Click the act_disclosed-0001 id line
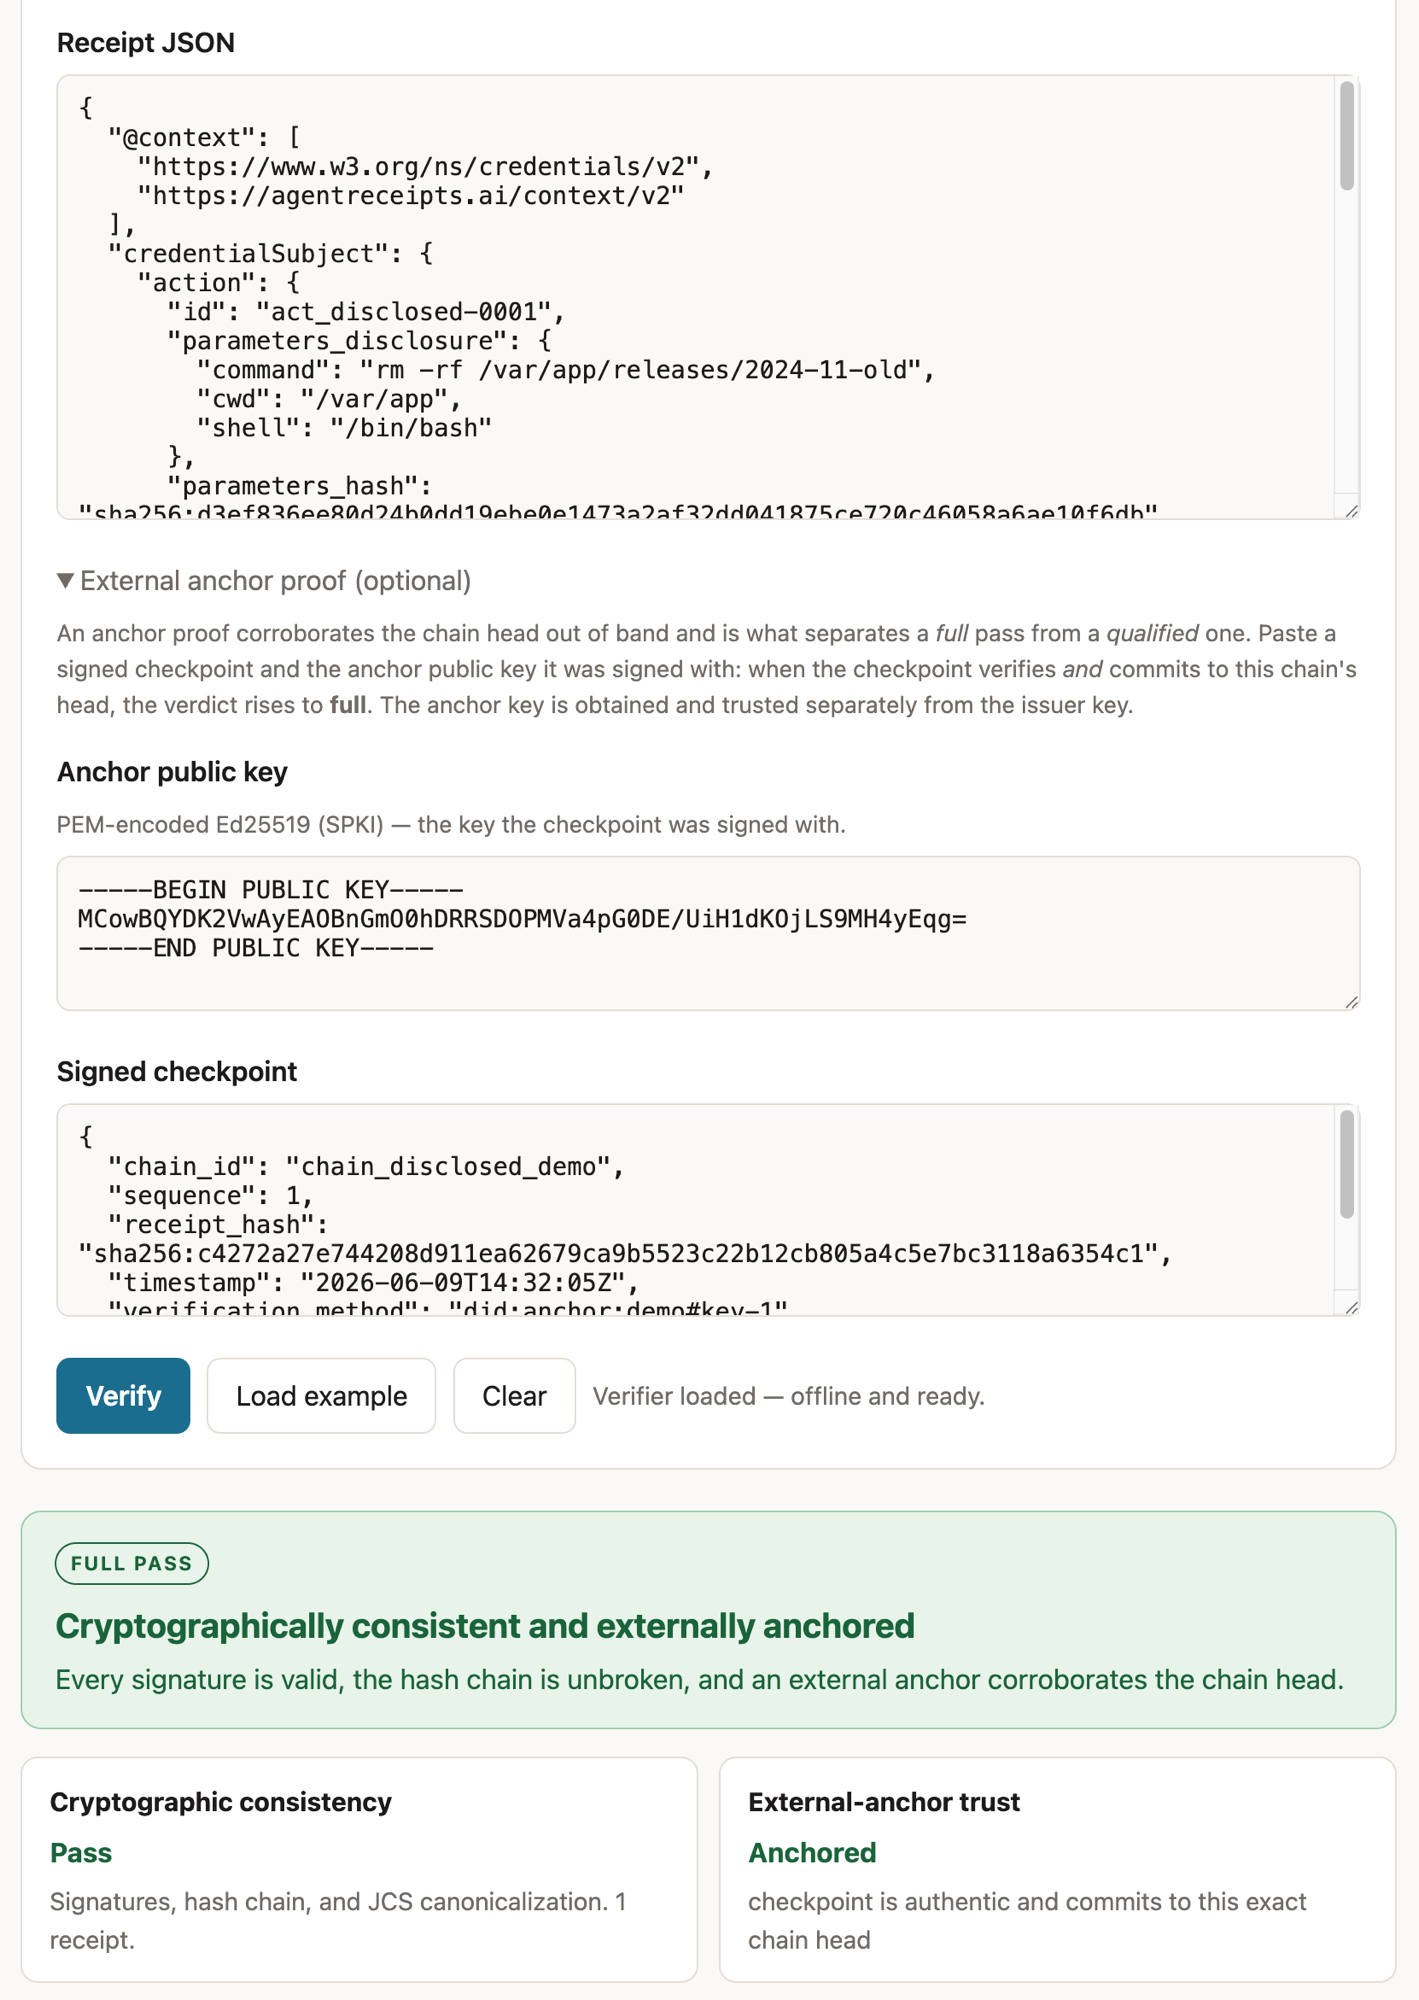Screen dimensions: 1419x2000 pyautogui.click(x=366, y=312)
